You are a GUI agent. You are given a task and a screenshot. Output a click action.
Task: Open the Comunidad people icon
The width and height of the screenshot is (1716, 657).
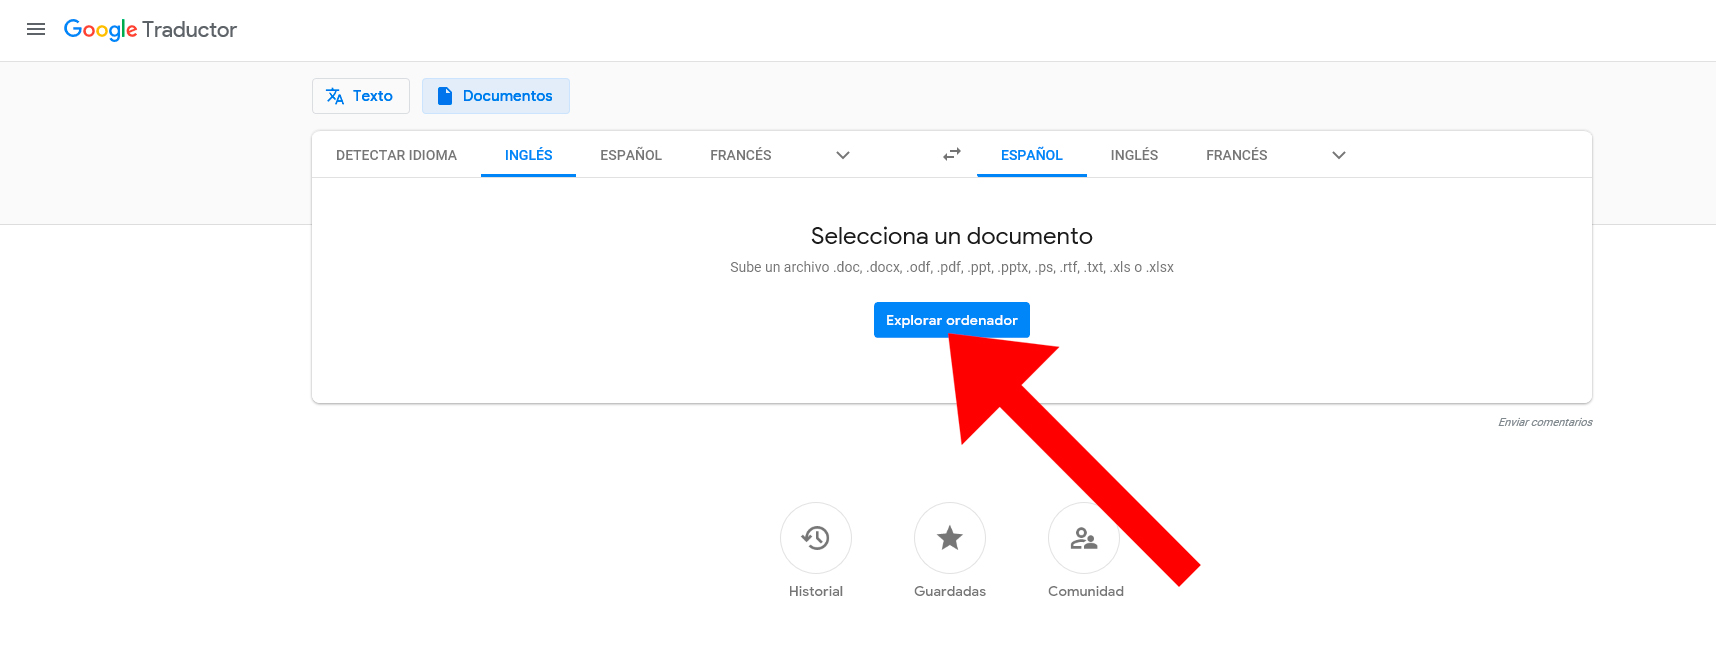coord(1084,538)
